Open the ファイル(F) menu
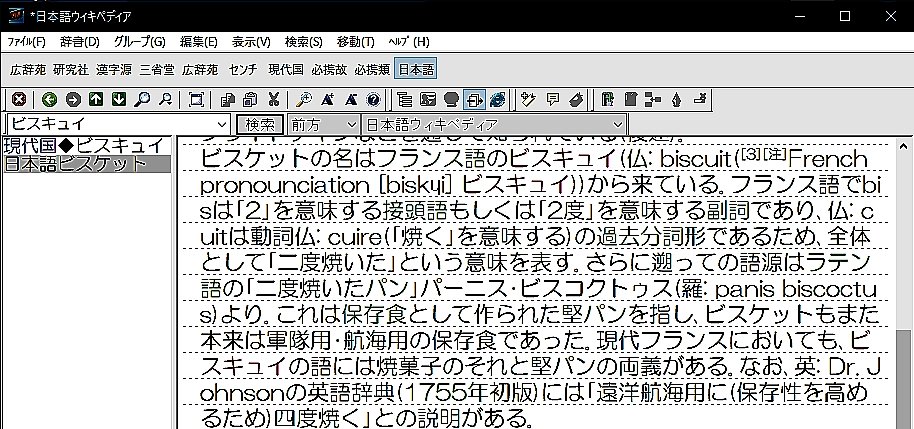The image size is (914, 429). click(26, 42)
